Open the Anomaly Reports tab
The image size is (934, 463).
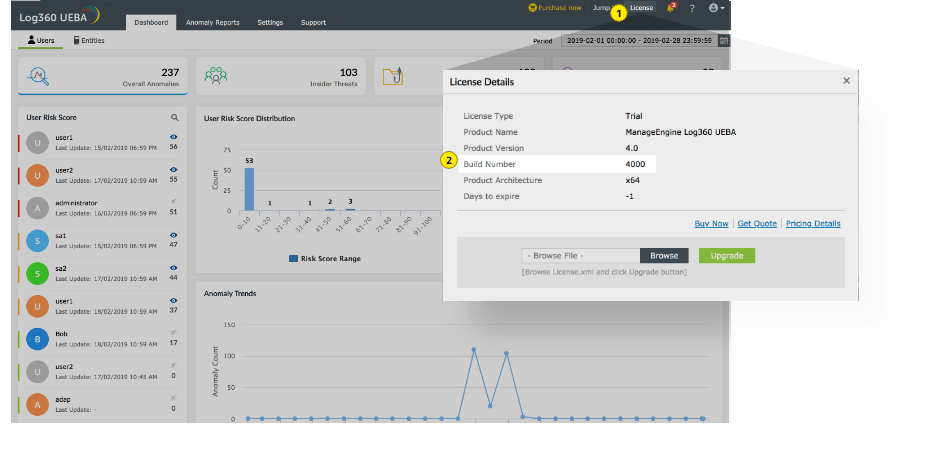point(213,23)
